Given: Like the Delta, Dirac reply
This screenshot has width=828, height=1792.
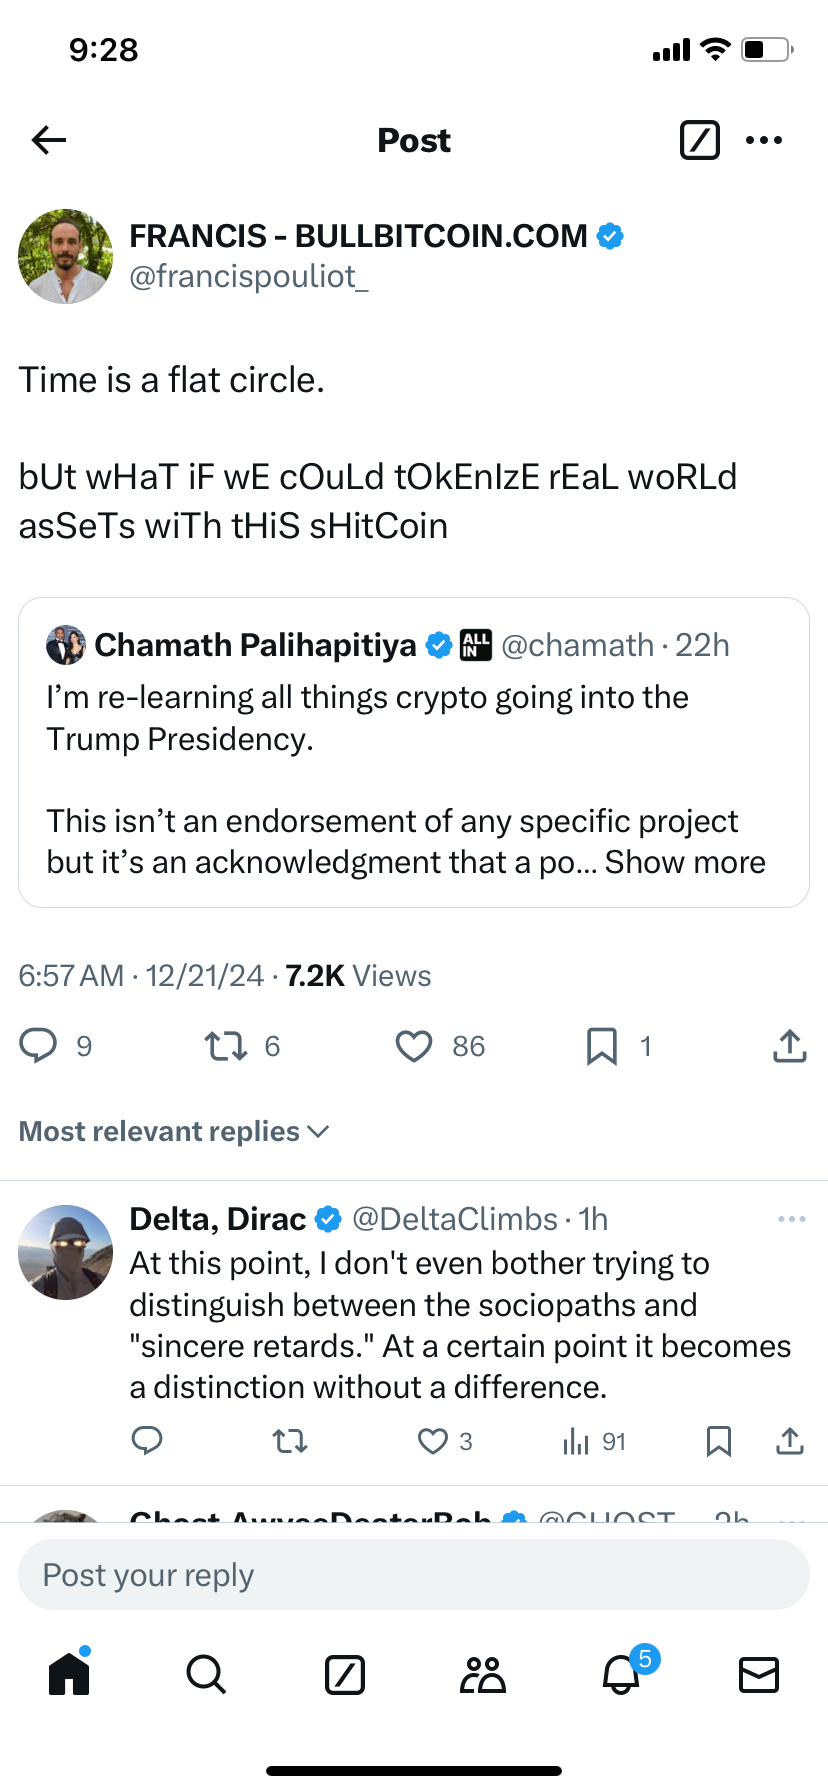Looking at the screenshot, I should pos(432,1441).
